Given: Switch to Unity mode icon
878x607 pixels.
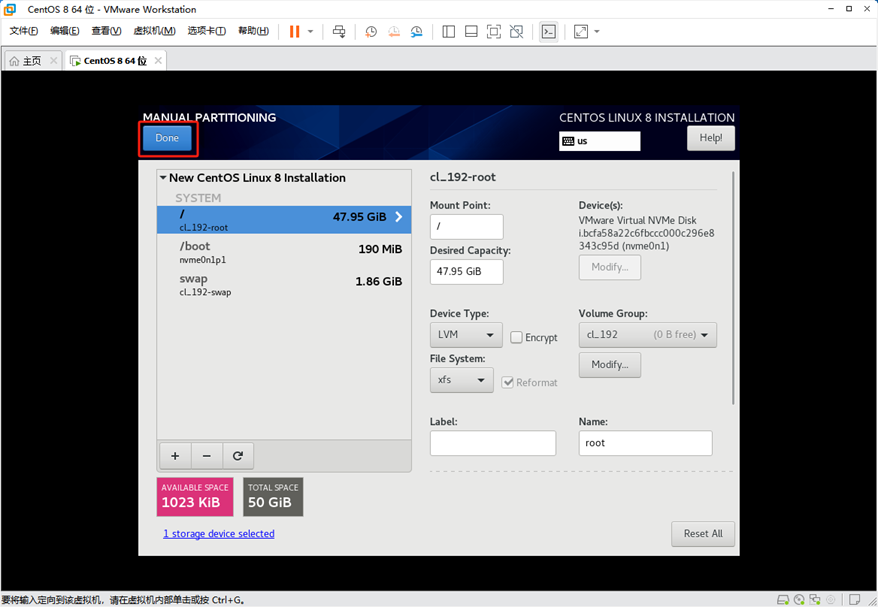Looking at the screenshot, I should pos(516,31).
